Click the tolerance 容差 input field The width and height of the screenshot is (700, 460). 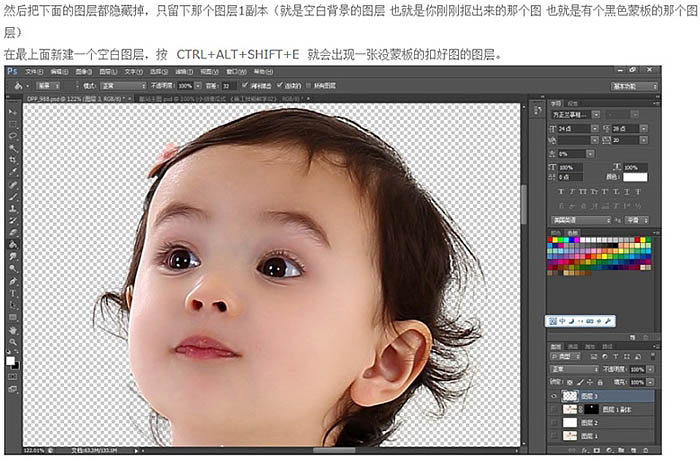tap(228, 86)
